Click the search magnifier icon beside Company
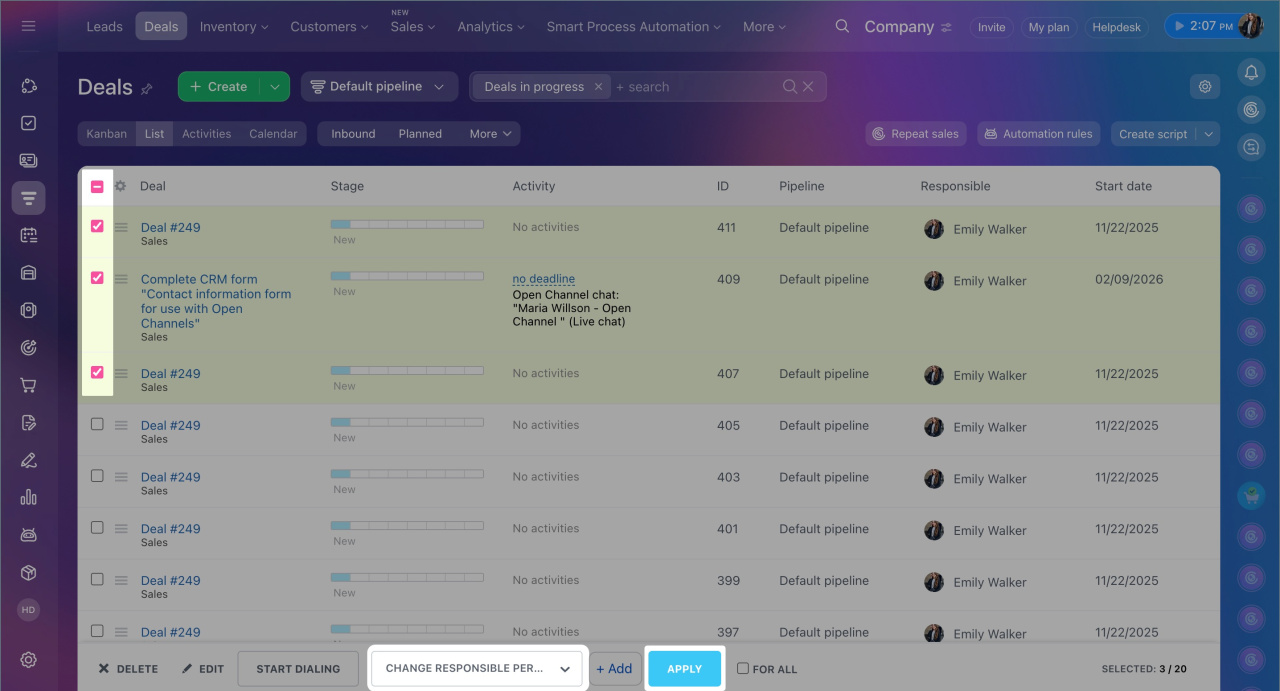Viewport: 1280px width, 691px height. coord(843,26)
